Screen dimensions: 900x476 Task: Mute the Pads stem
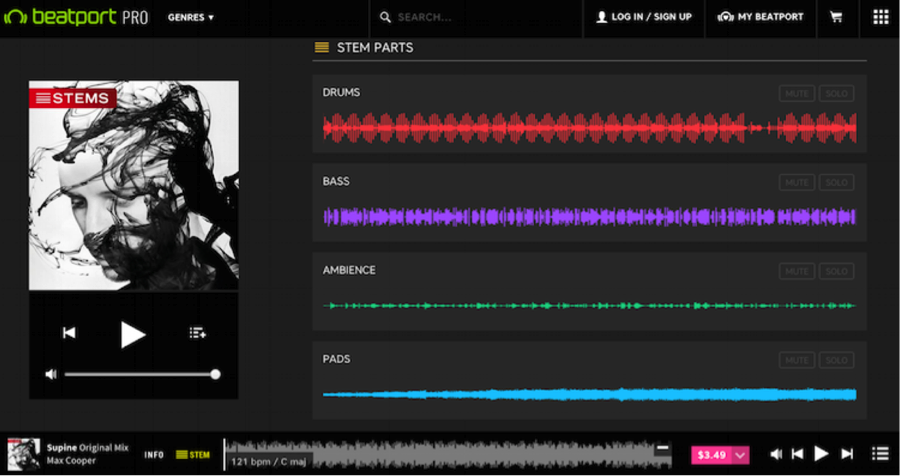click(x=797, y=360)
